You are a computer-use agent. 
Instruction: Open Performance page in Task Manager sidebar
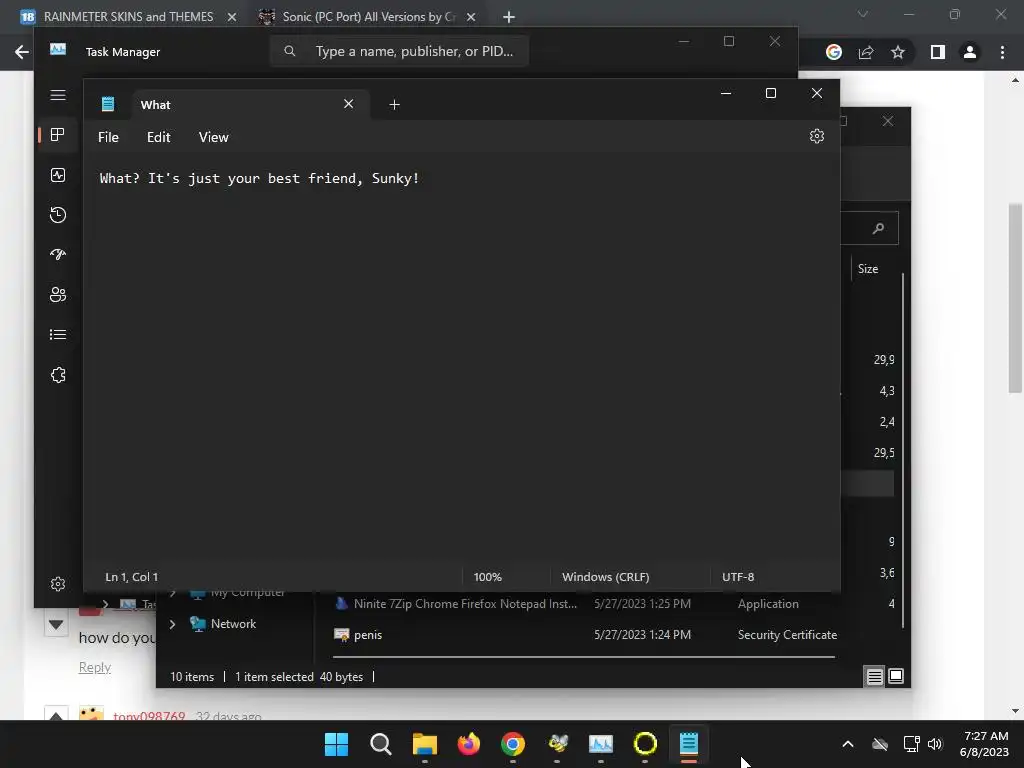point(58,175)
